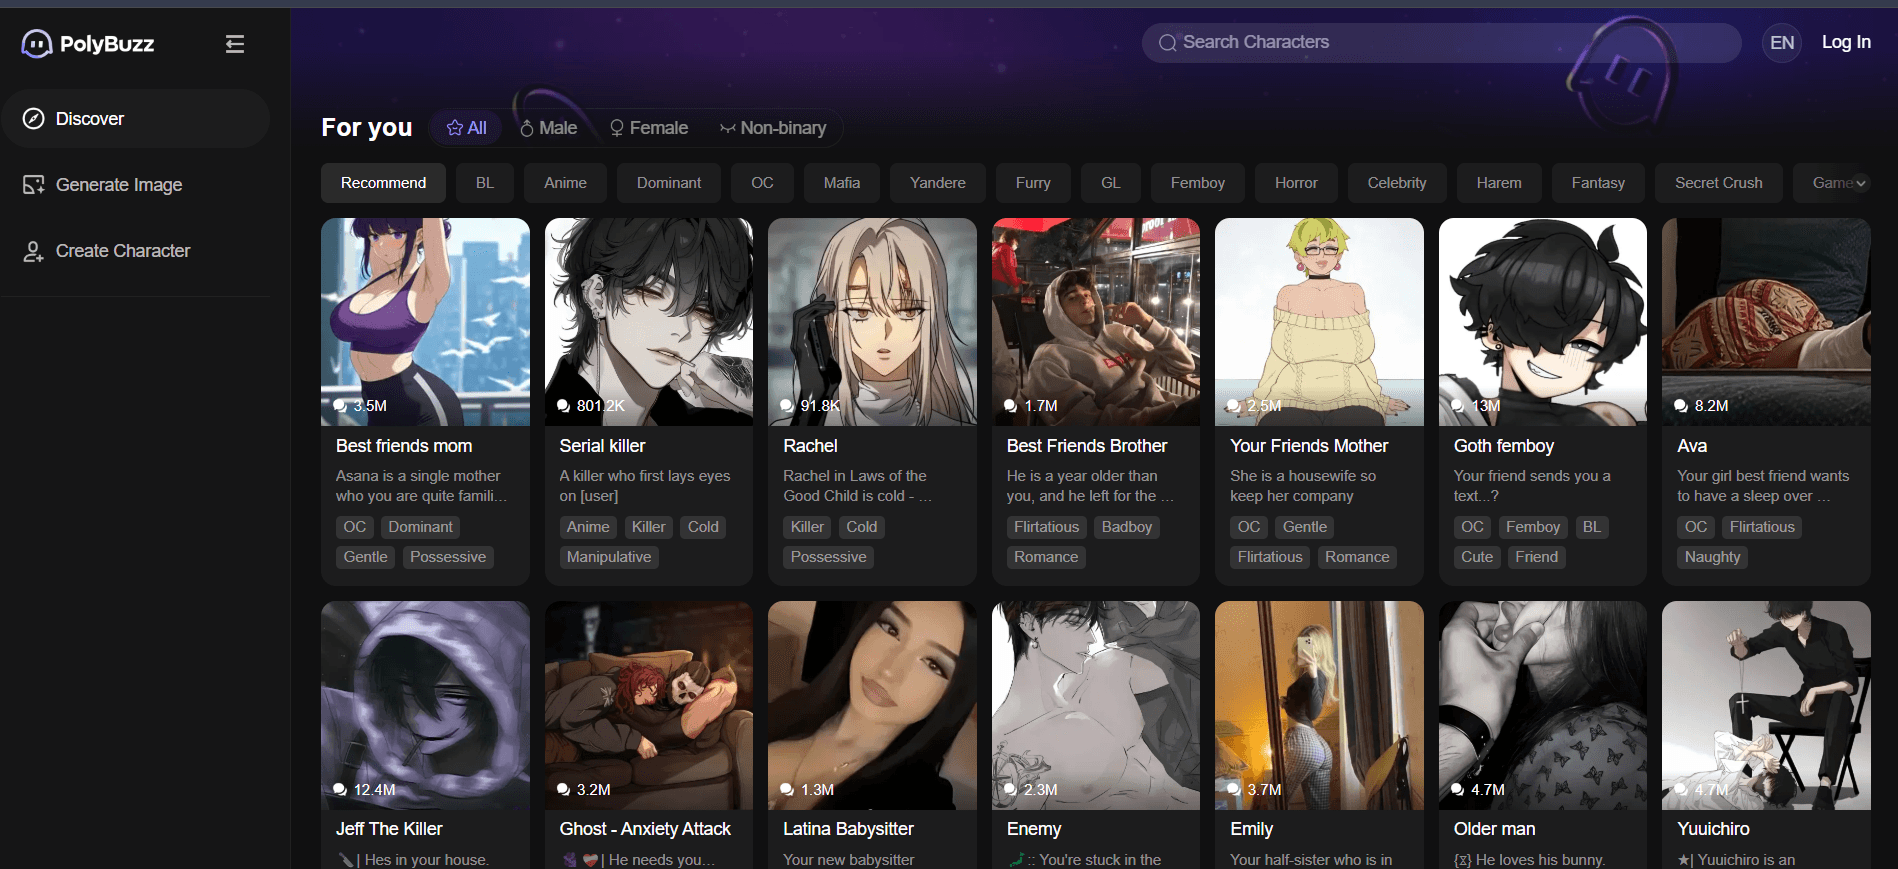This screenshot has width=1898, height=869.
Task: Select the Female gender filter
Action: [x=649, y=128]
